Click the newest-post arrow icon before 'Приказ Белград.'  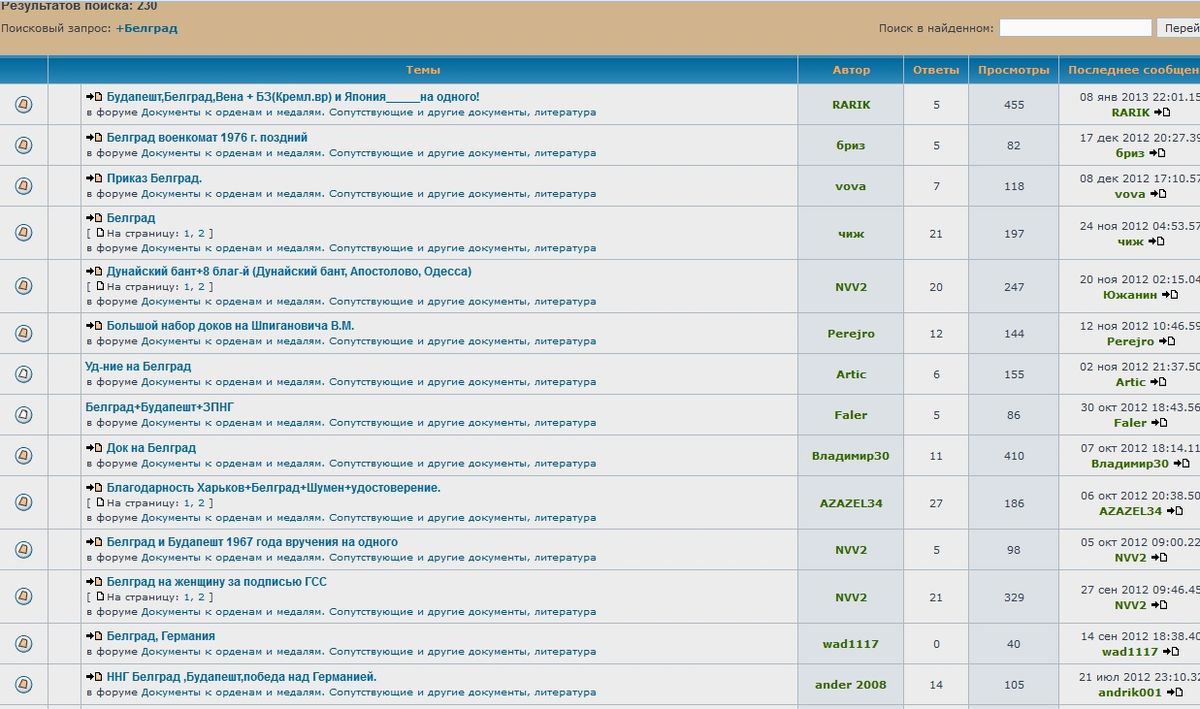click(x=94, y=179)
